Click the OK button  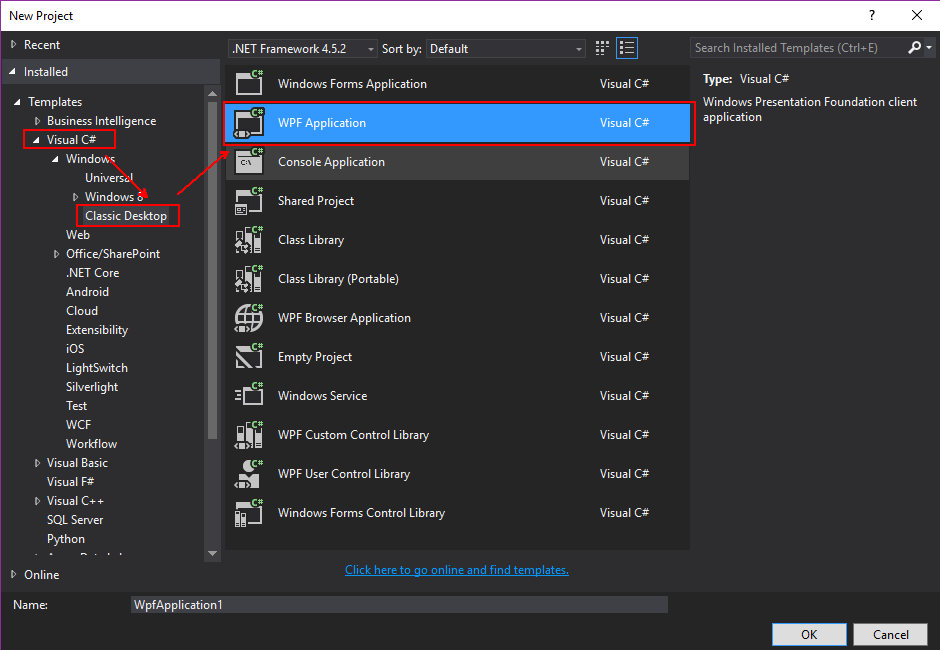click(x=809, y=634)
